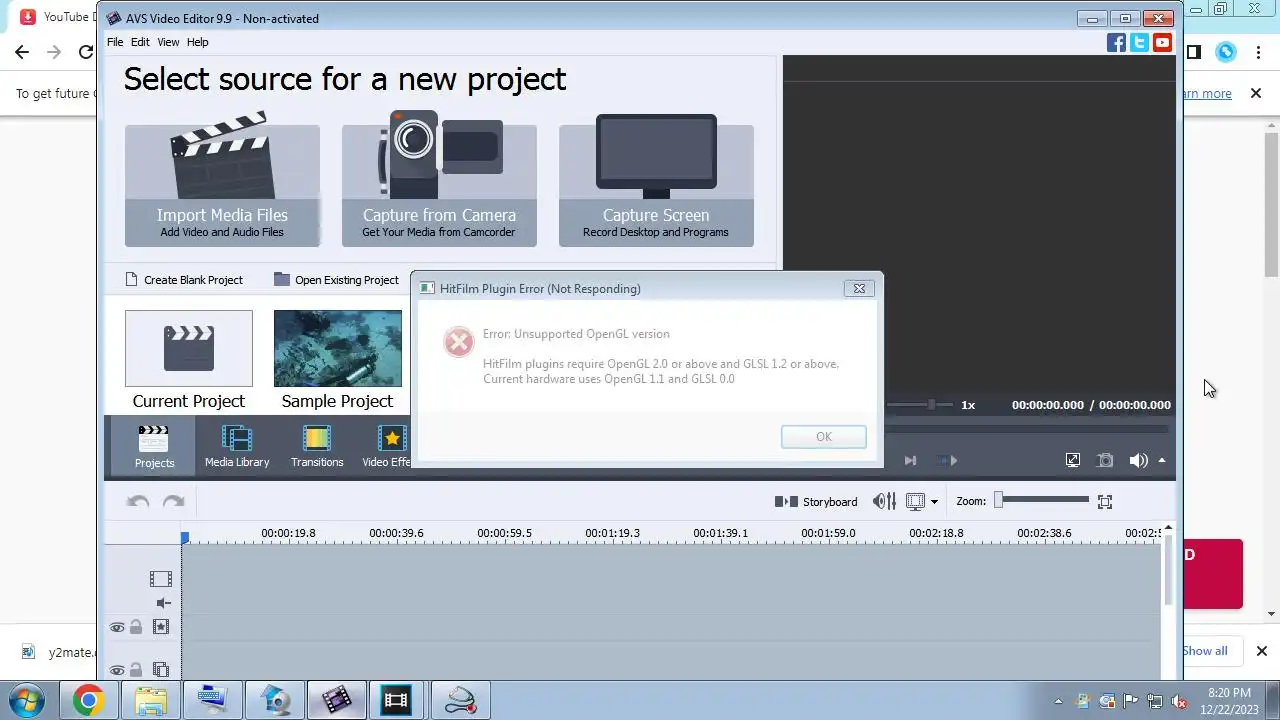Choose Capture Screen source
Viewport: 1280px width, 720px height.
pos(656,180)
